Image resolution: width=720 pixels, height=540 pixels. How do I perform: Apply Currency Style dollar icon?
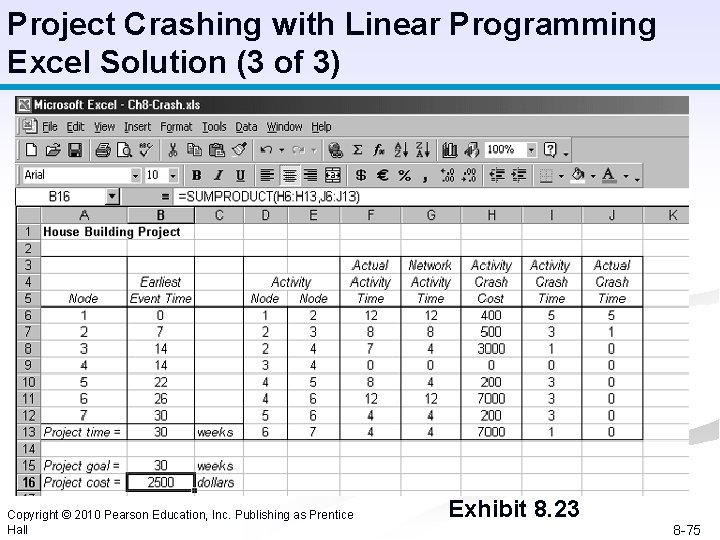pyautogui.click(x=361, y=175)
